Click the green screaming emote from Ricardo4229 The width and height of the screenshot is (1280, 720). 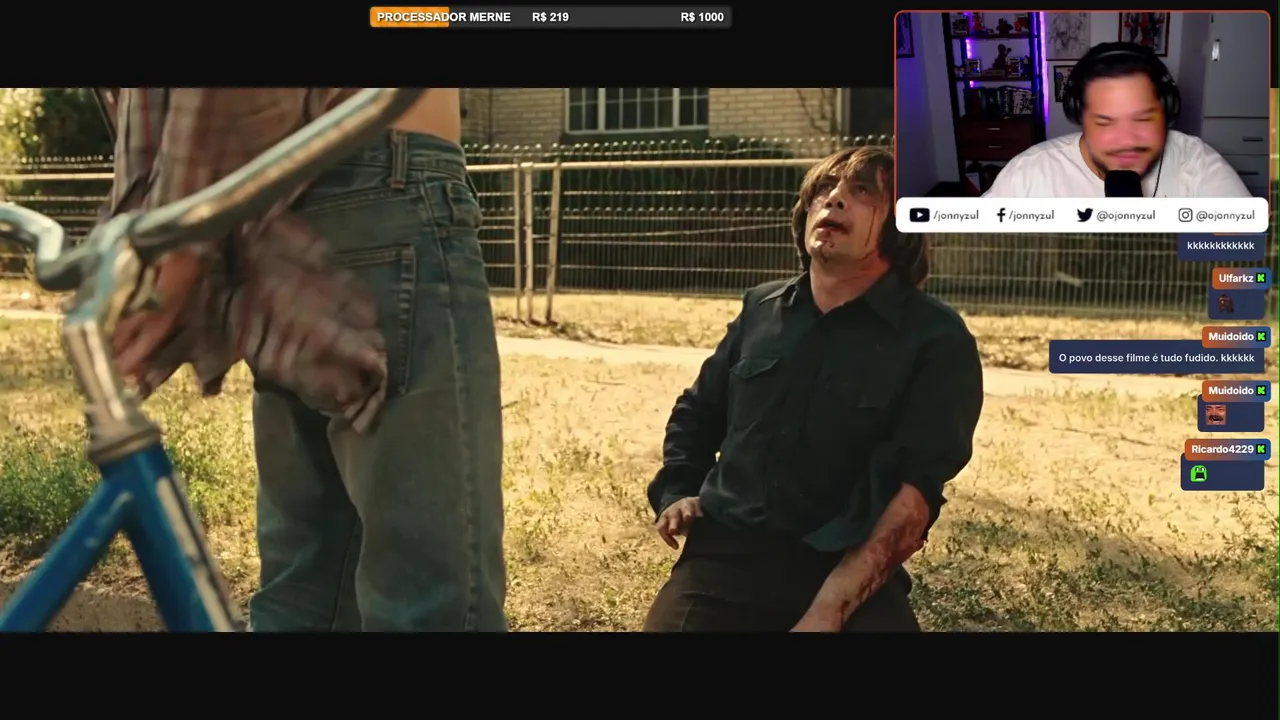point(1199,474)
